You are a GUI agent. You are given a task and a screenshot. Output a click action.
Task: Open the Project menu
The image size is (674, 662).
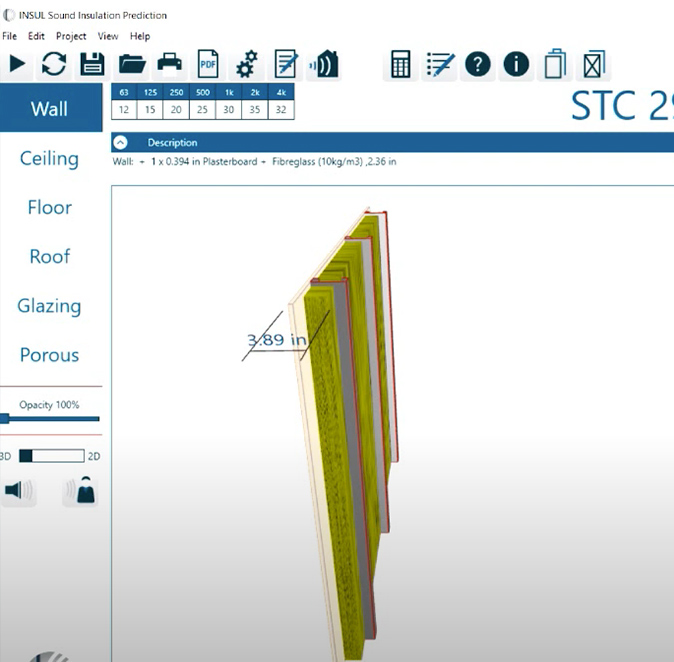point(70,36)
